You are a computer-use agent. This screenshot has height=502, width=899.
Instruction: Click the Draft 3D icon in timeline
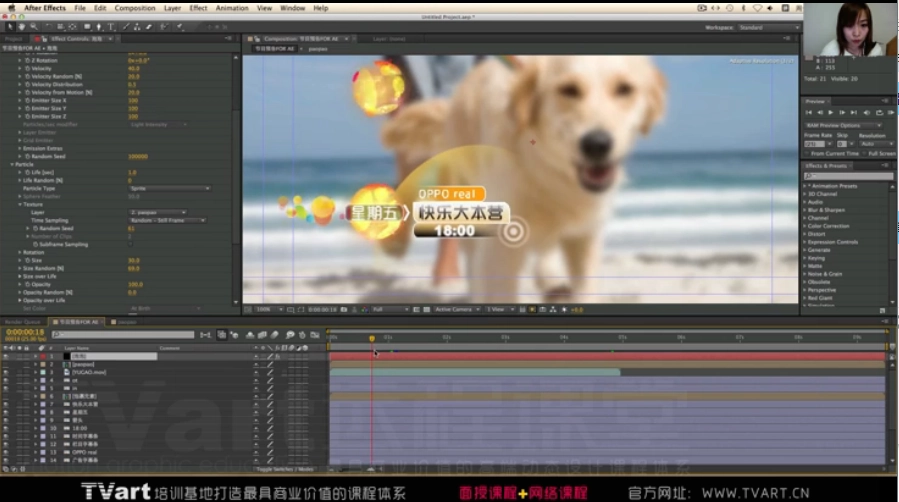(235, 335)
